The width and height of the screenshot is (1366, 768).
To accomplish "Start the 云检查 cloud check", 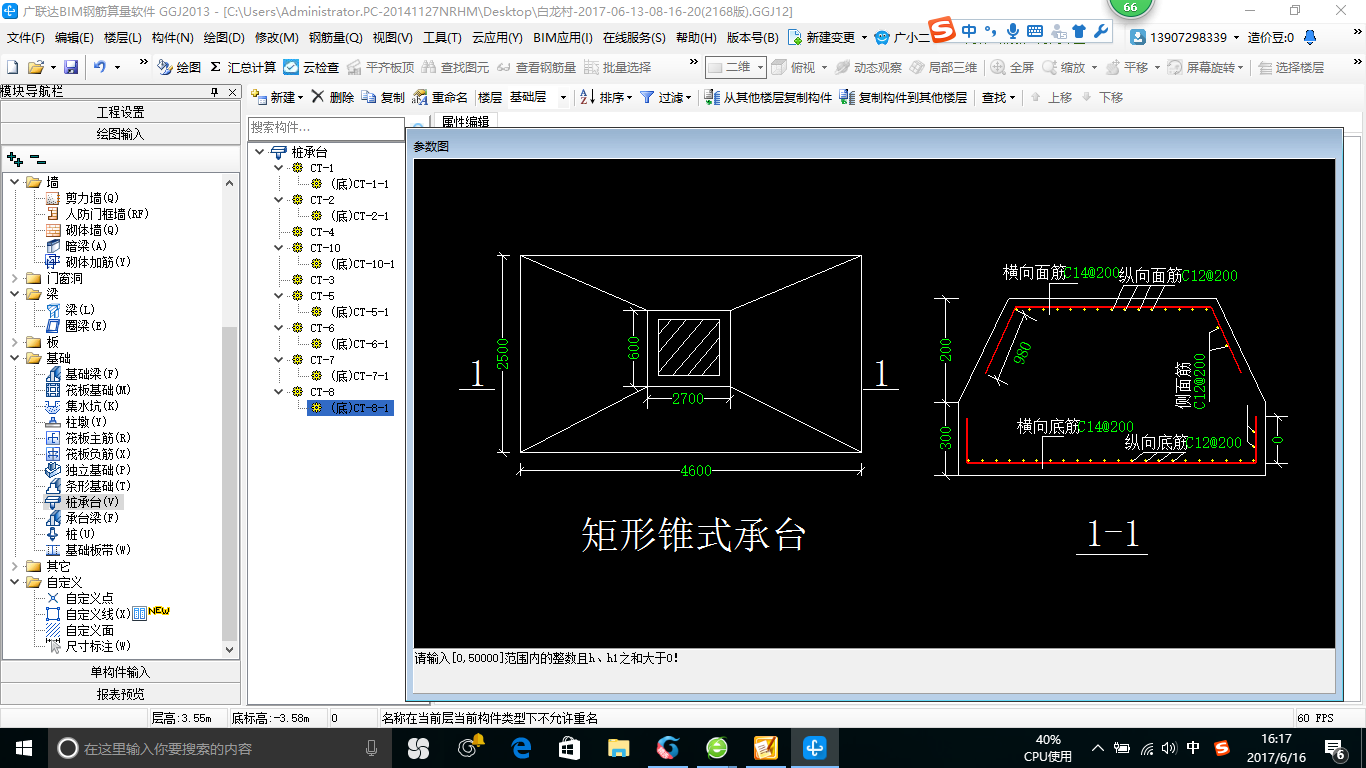I will point(311,67).
